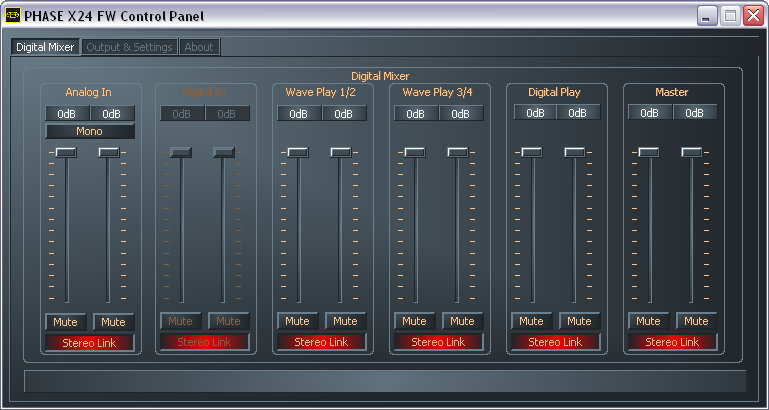Toggle the Mono button under Analog In
The width and height of the screenshot is (769, 410).
click(90, 131)
